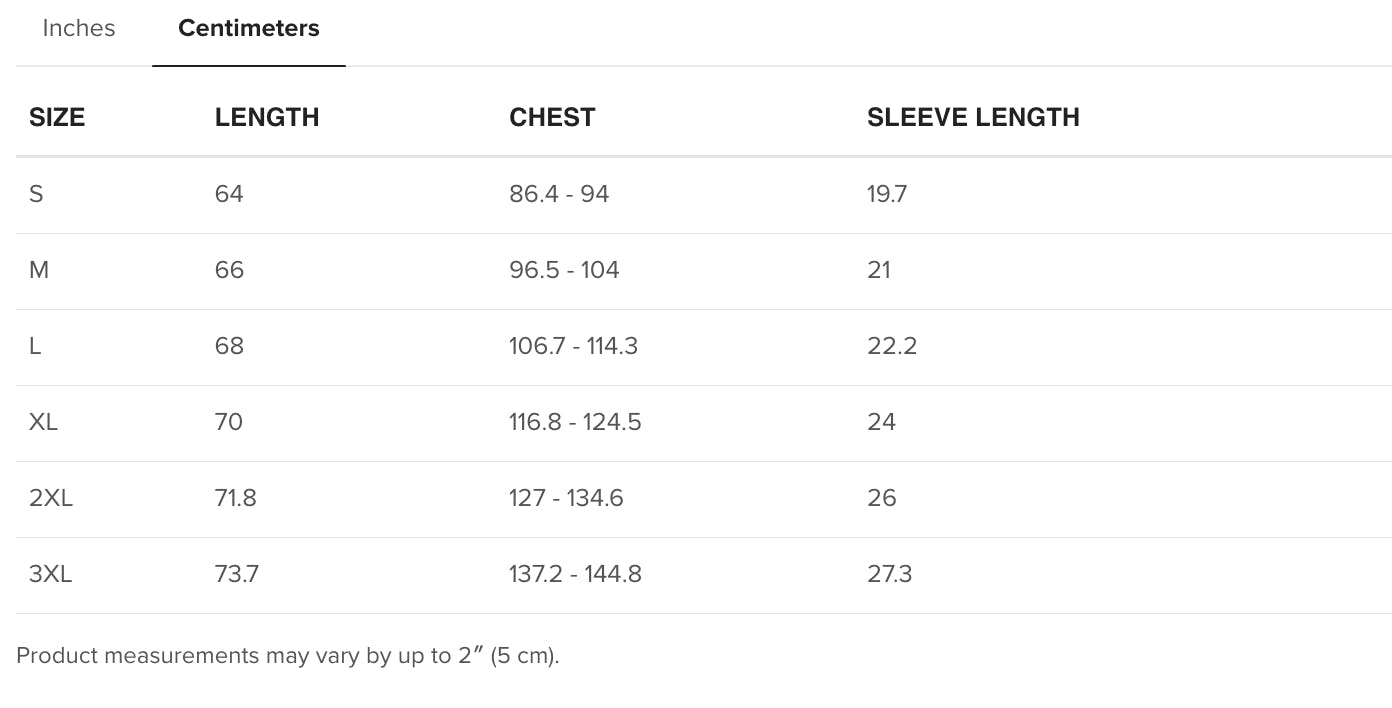Click the LENGTH column header

pyautogui.click(x=267, y=117)
